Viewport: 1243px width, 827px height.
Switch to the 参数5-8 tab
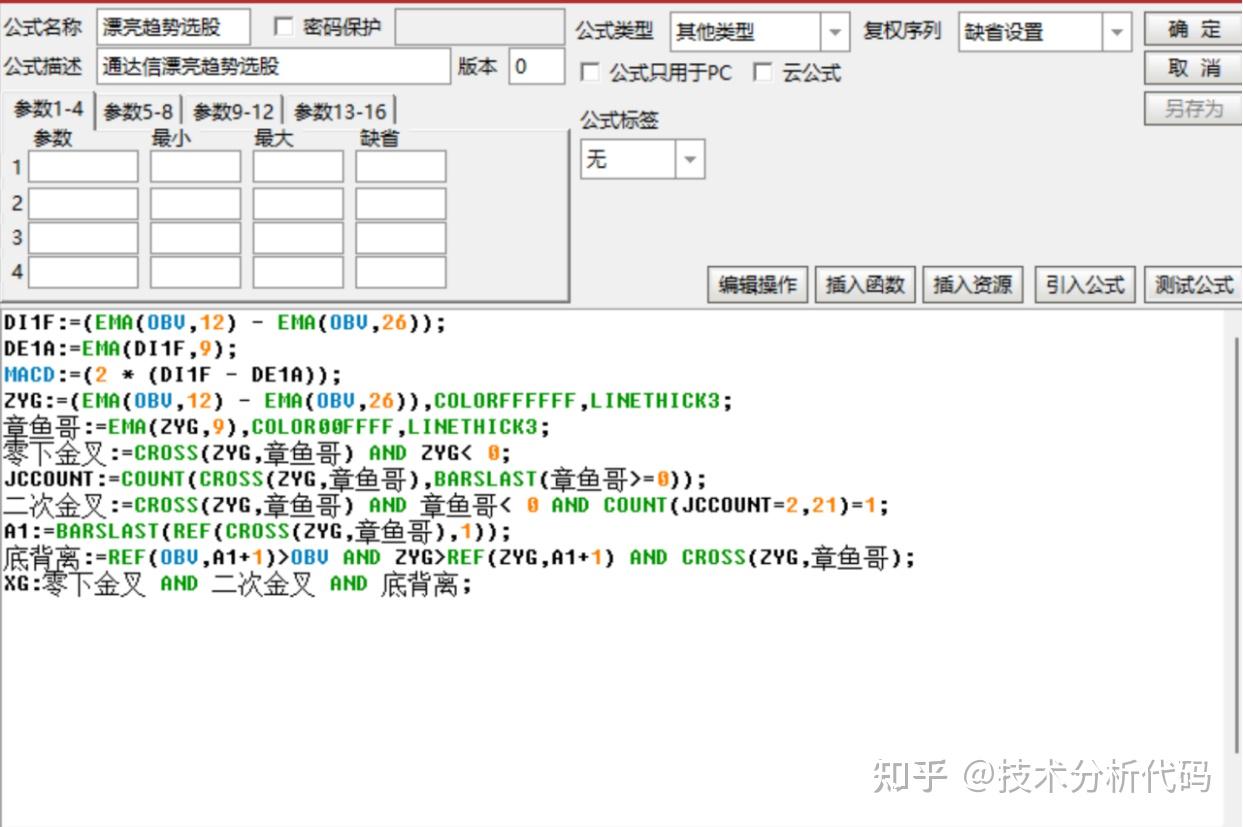coord(138,112)
